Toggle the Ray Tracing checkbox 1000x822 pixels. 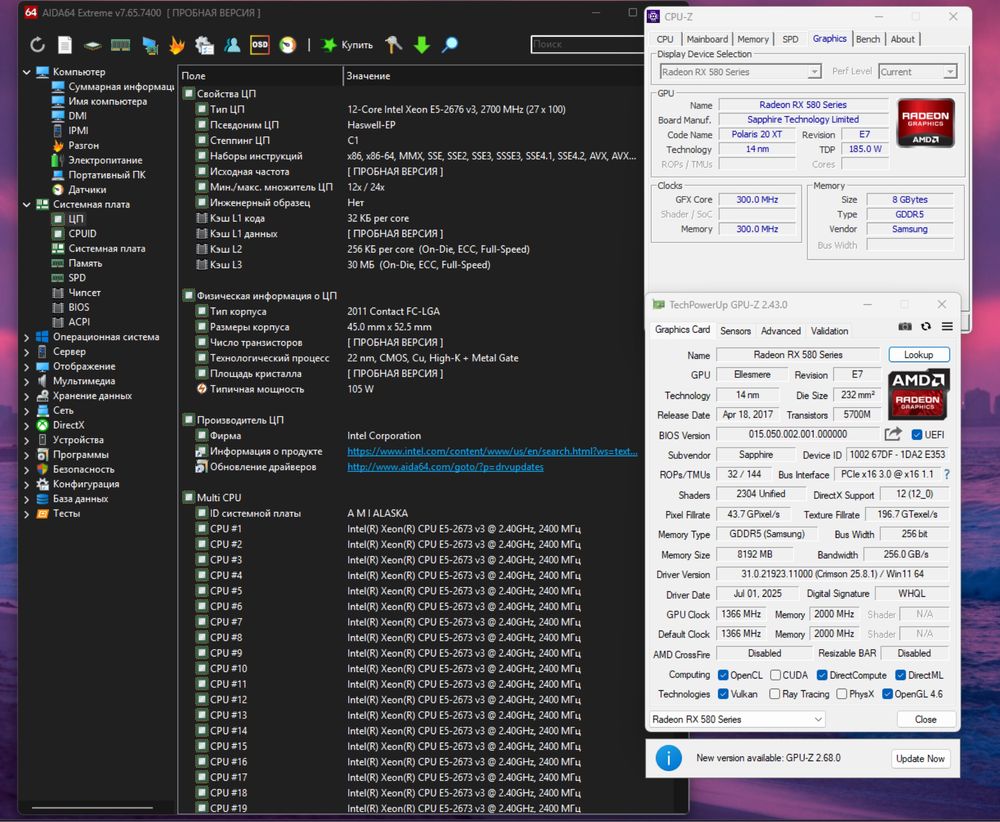[x=775, y=694]
